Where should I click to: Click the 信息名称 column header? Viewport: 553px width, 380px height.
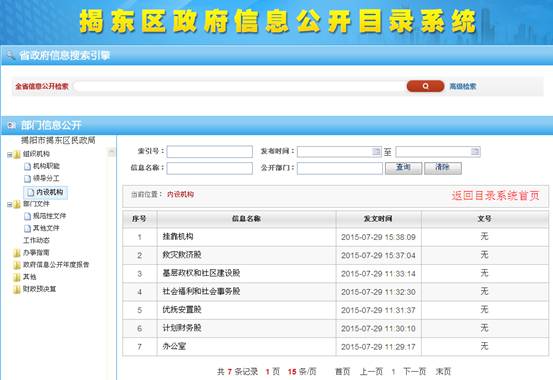coord(246,219)
